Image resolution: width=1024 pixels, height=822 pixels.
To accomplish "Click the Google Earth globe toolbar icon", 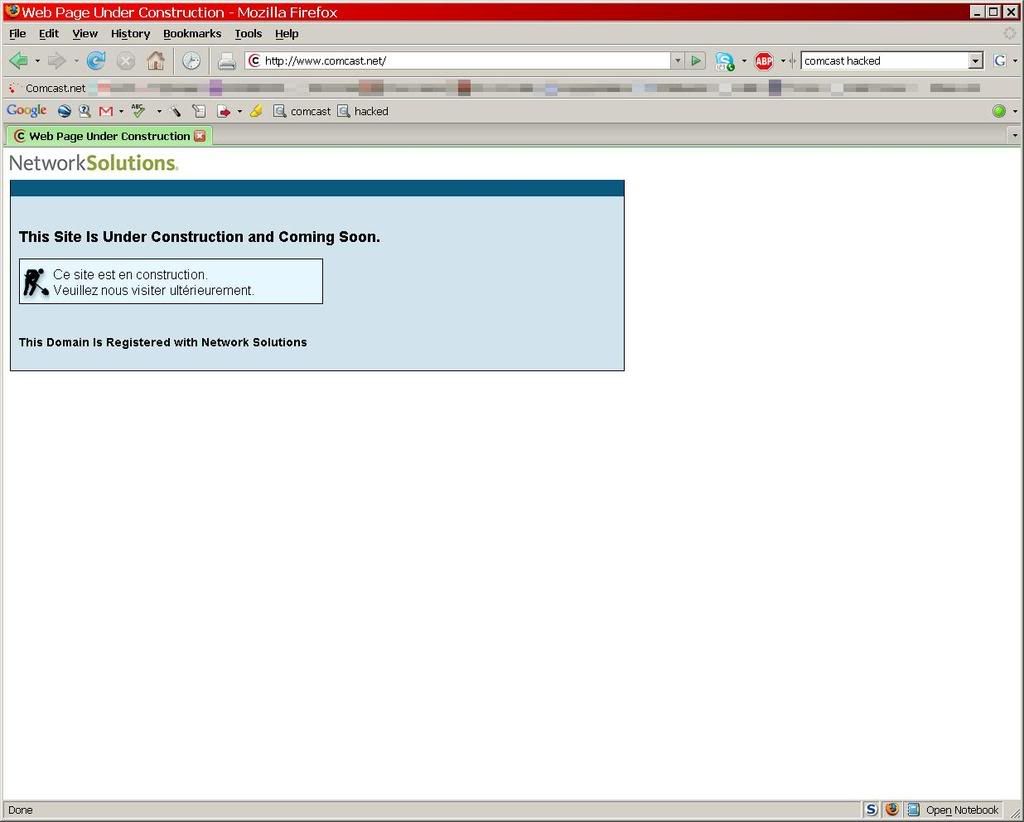I will point(64,112).
